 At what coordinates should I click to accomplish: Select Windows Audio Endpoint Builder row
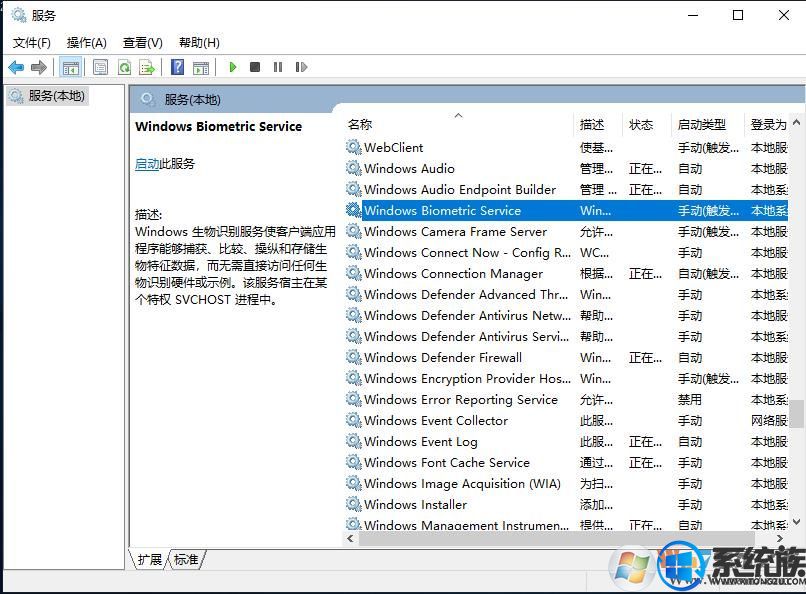(x=566, y=190)
